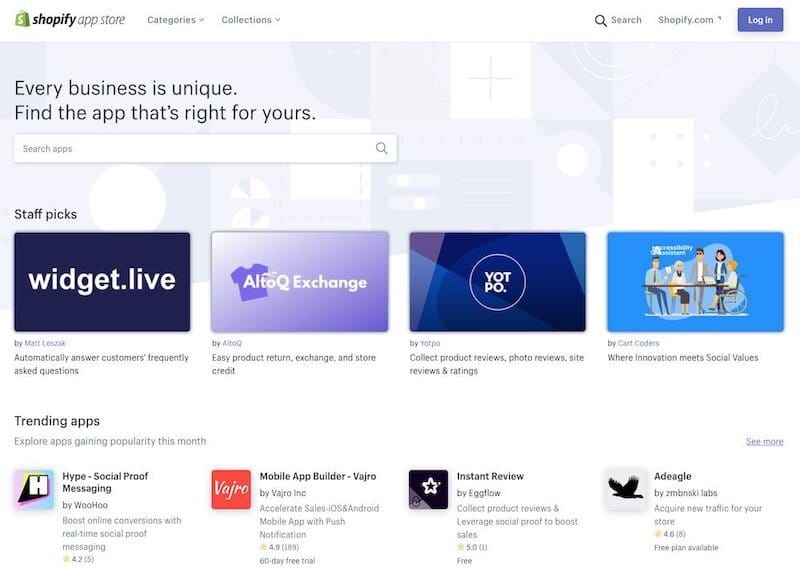This screenshot has height=568, width=800.
Task: Click 'Where Innovation meets Social Values' text
Action: tap(683, 358)
